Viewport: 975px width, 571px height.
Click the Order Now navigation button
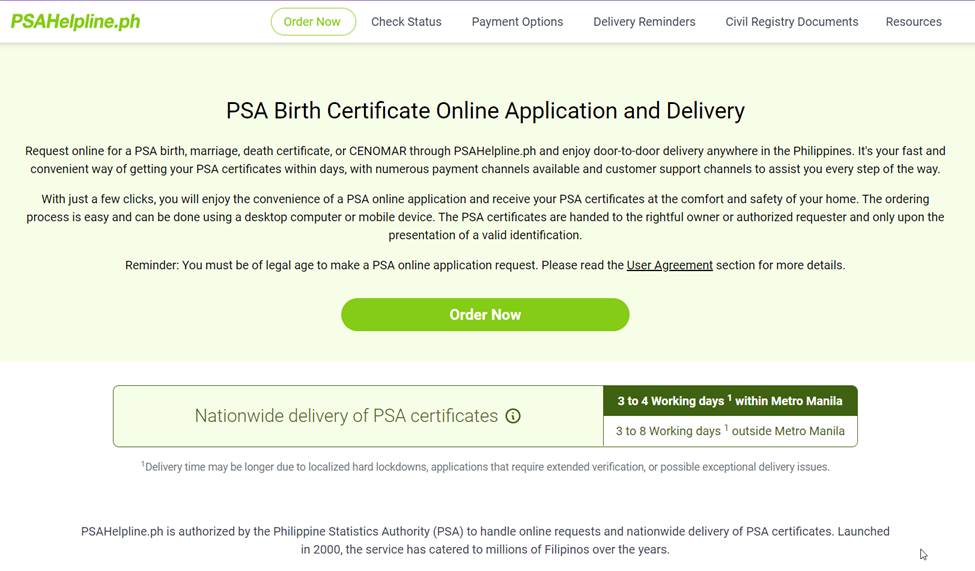pos(313,22)
